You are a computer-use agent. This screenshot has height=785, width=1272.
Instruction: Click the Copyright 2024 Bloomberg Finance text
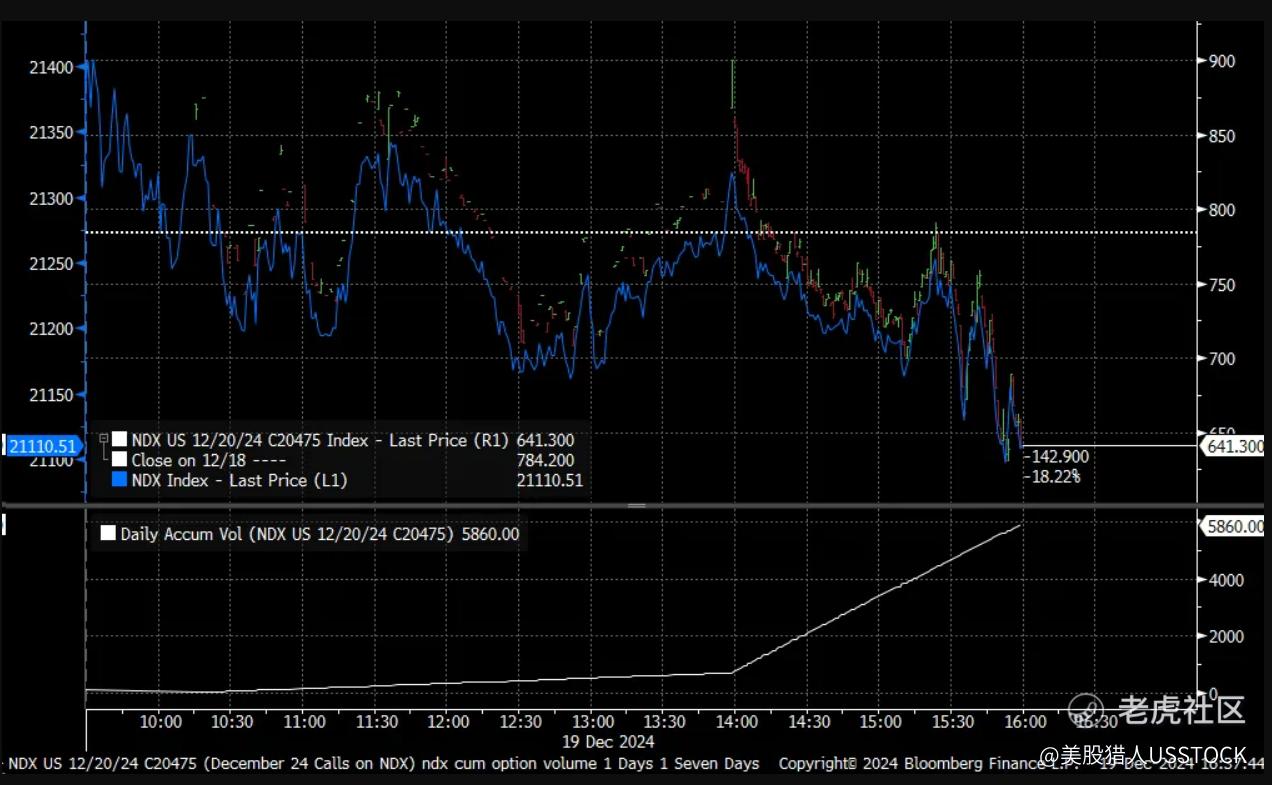pyautogui.click(x=930, y=764)
